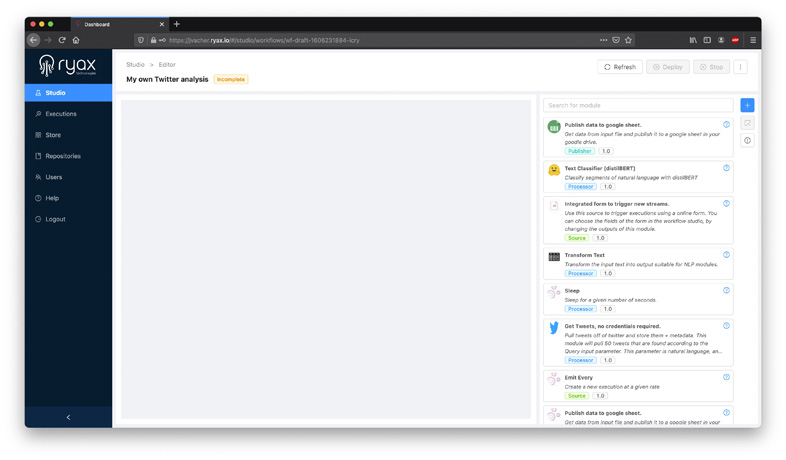786x460 pixels.
Task: Open help for Sleep module
Action: 726,290
